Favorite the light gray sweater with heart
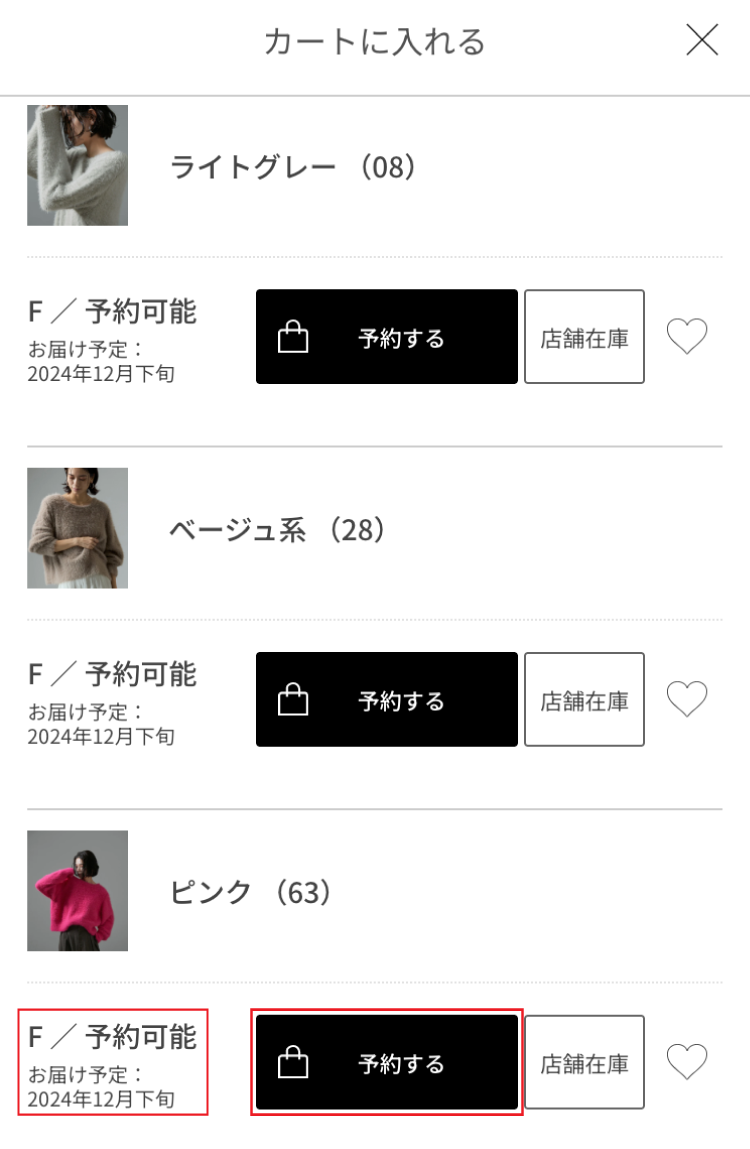 pos(687,337)
